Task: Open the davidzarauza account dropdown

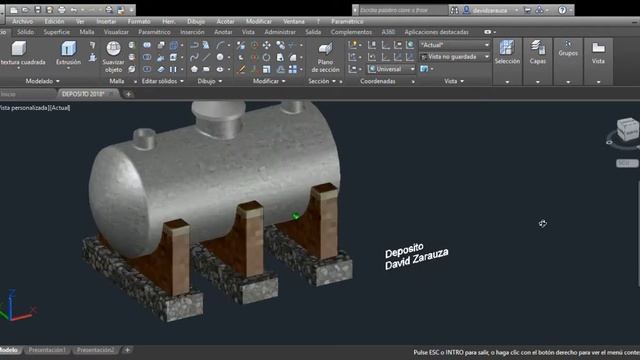Action: point(516,10)
